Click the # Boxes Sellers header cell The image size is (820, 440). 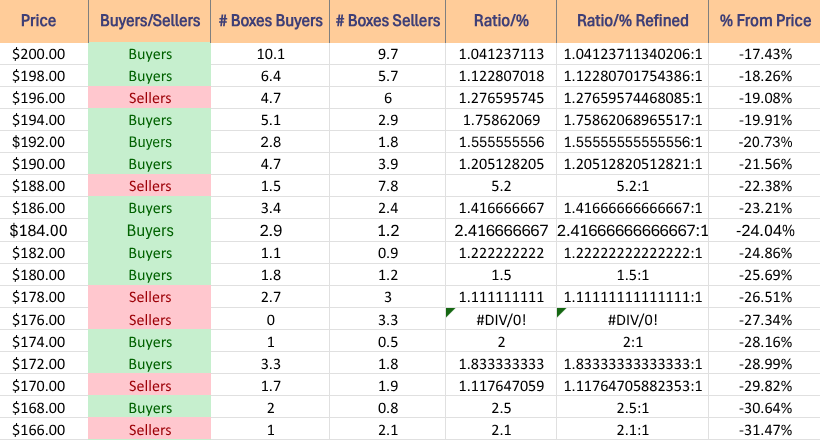click(x=387, y=21)
